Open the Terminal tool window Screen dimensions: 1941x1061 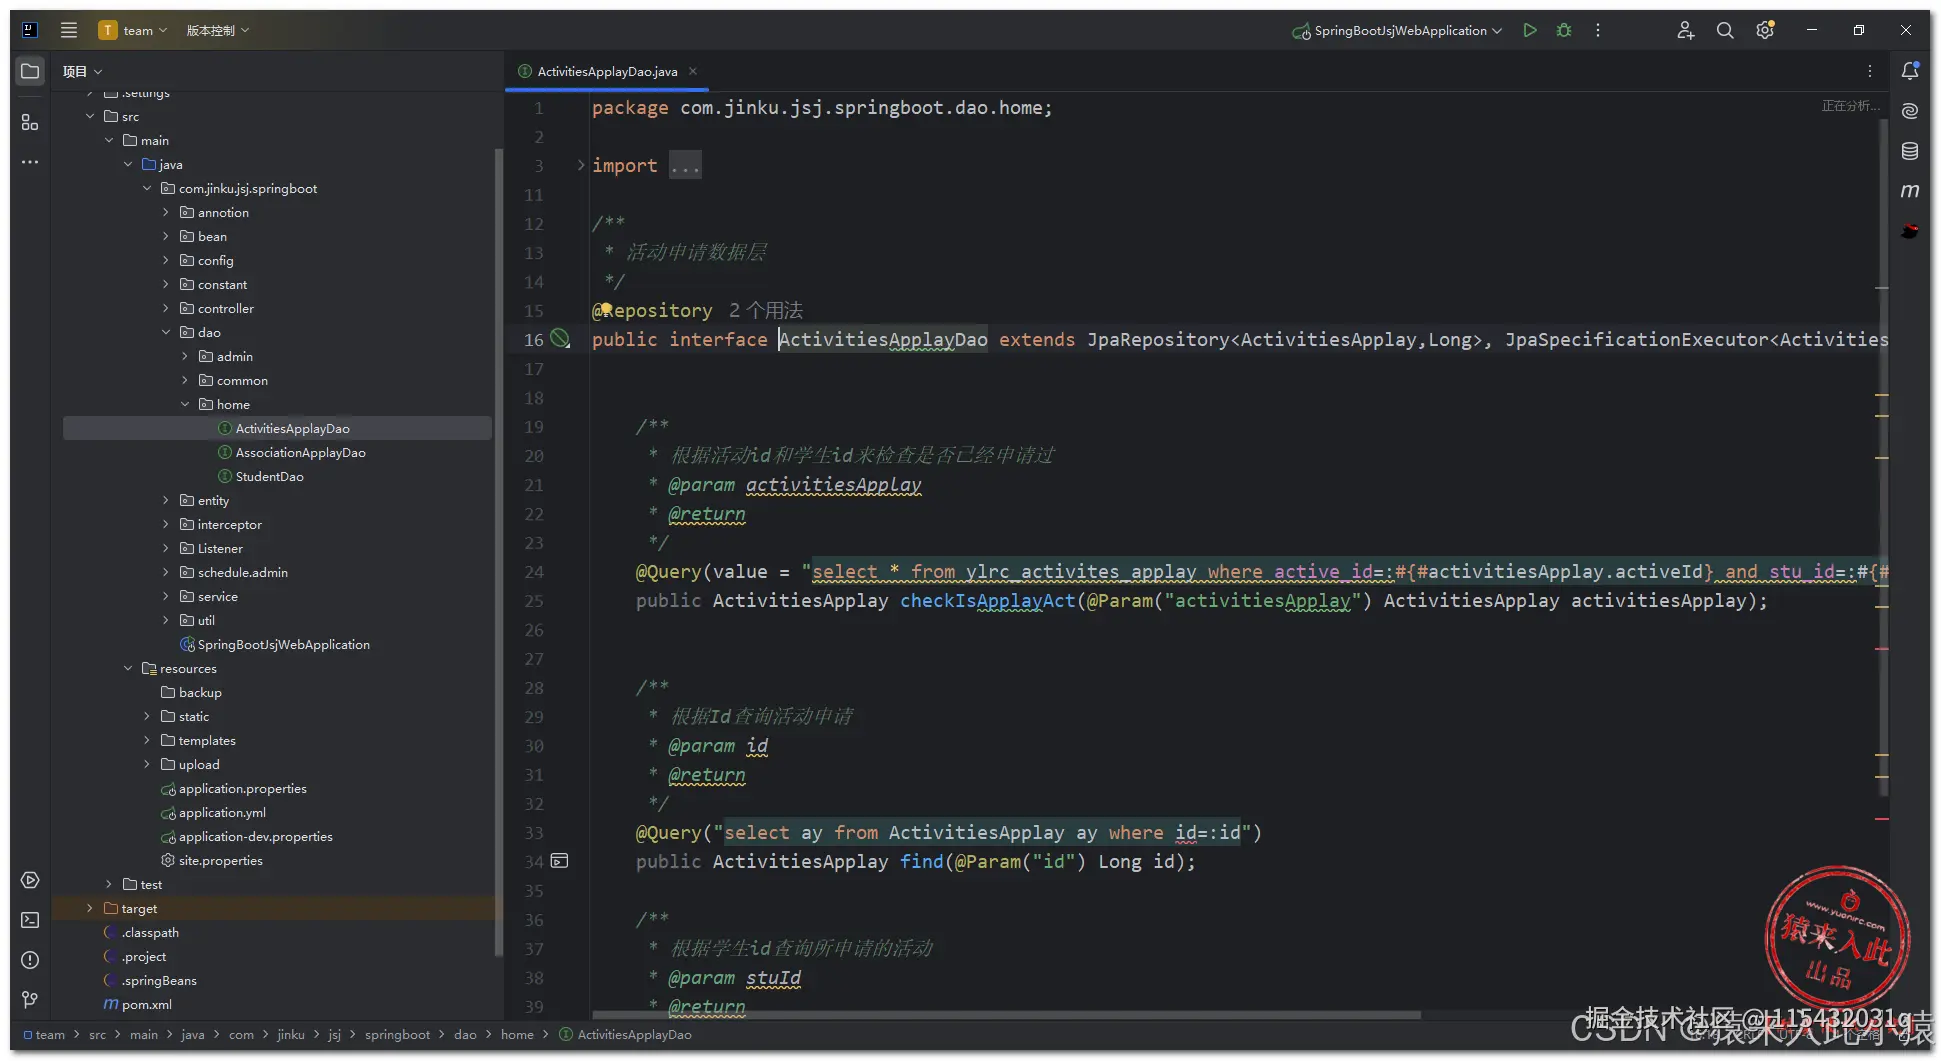[30, 920]
